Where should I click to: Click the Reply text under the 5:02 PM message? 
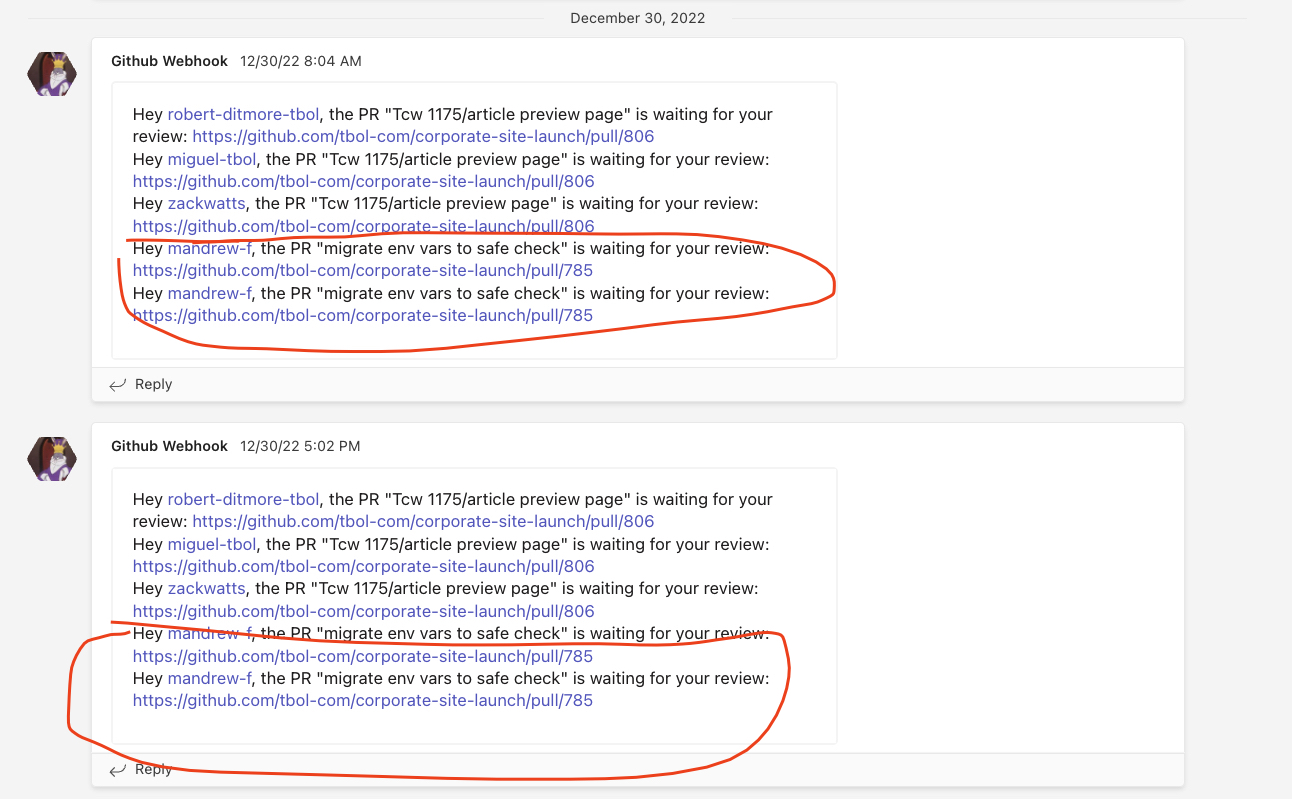tap(151, 768)
